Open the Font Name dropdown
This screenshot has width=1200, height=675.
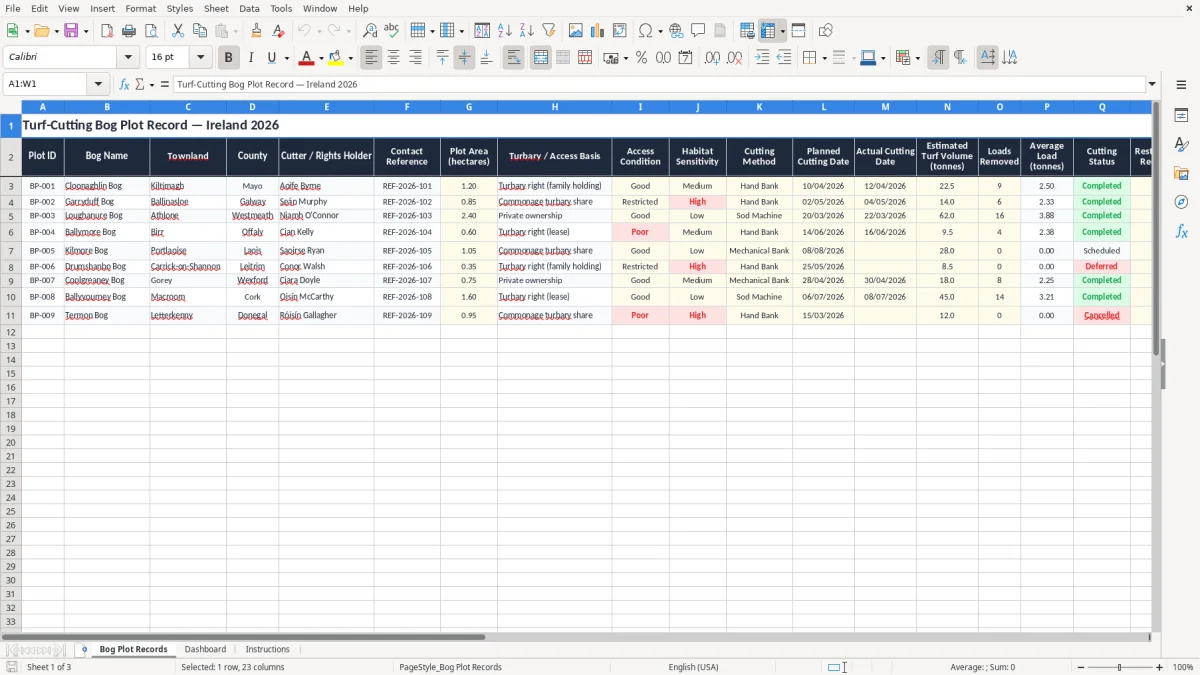pos(128,58)
